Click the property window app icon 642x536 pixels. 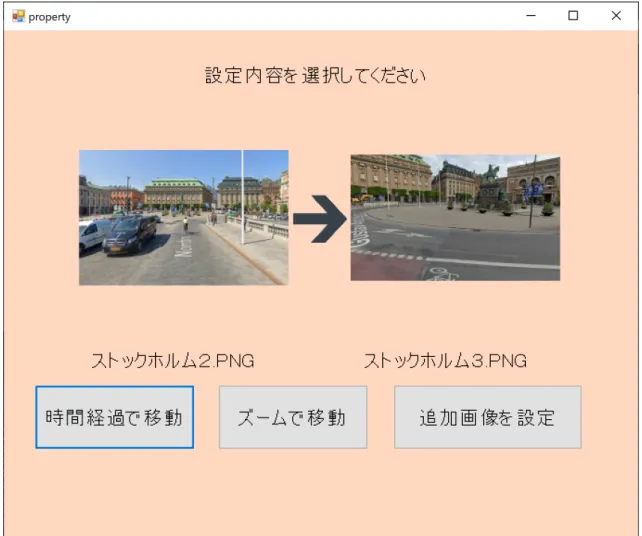click(18, 16)
